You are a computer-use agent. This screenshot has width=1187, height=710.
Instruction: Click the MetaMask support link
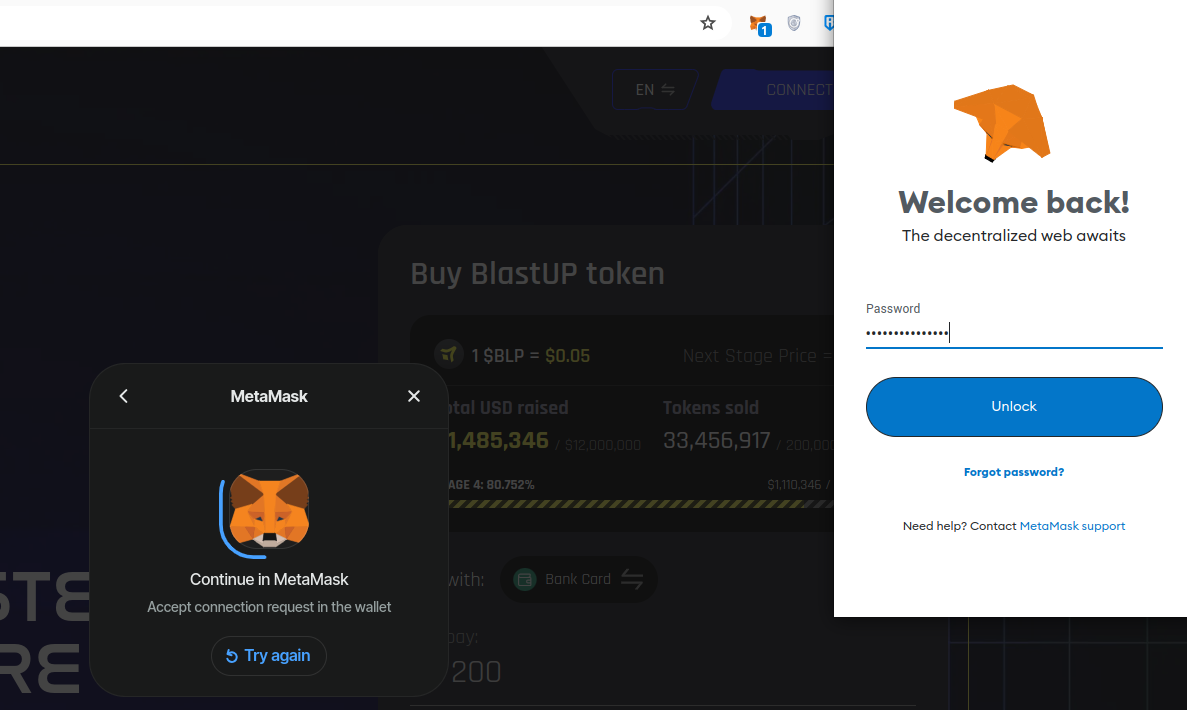tap(1072, 525)
